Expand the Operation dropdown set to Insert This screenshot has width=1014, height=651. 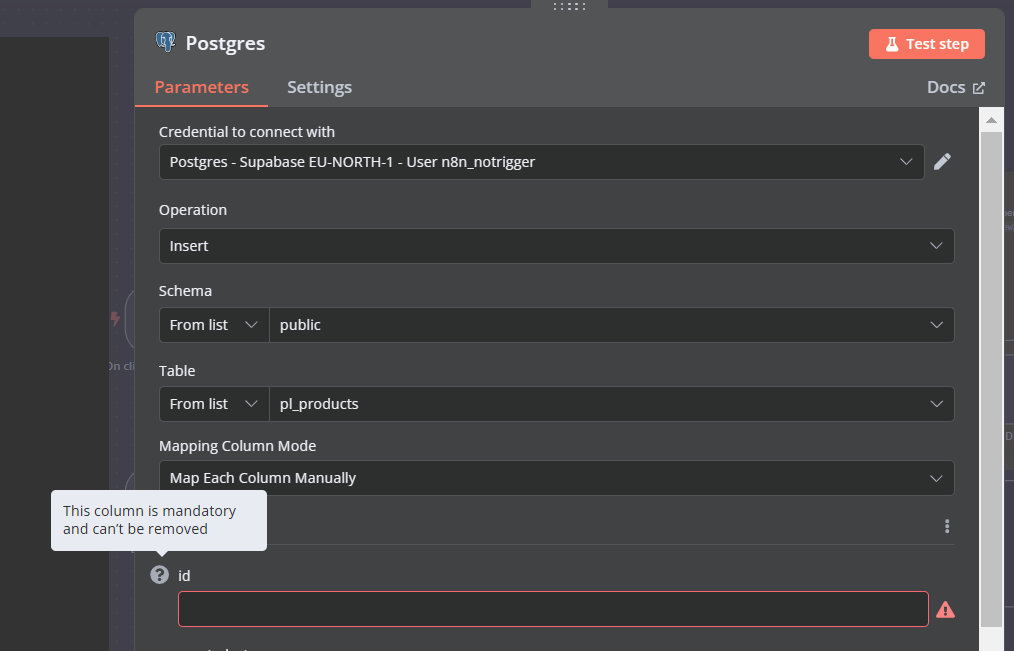[x=556, y=246]
